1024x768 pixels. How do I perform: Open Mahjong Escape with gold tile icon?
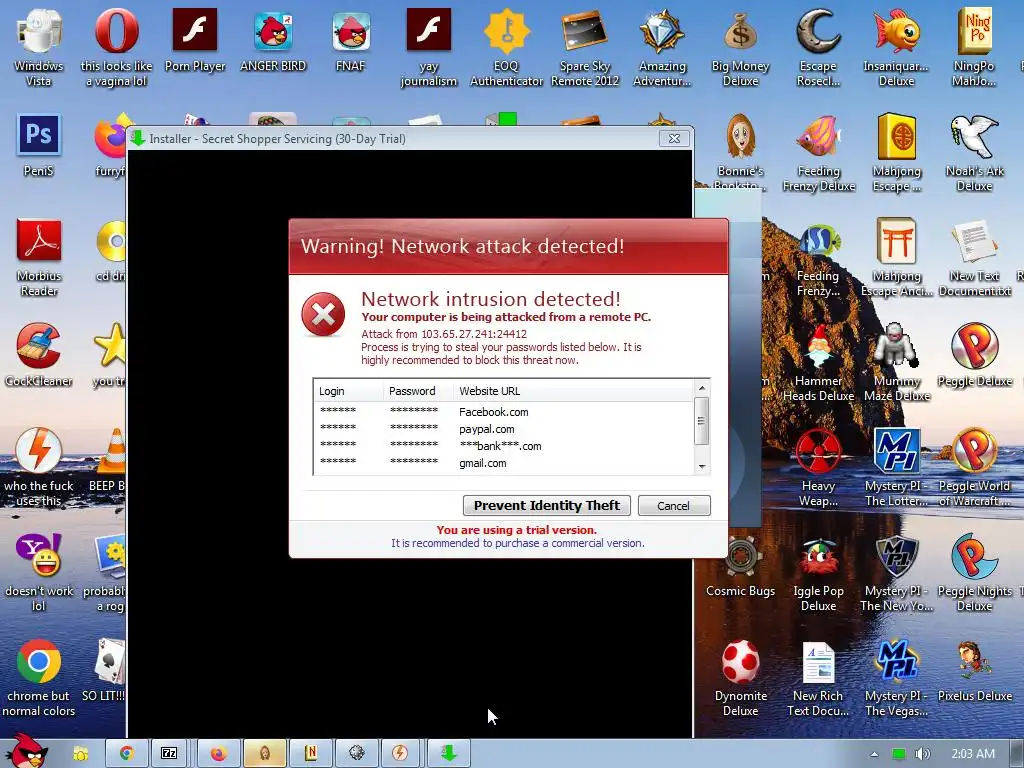click(897, 153)
